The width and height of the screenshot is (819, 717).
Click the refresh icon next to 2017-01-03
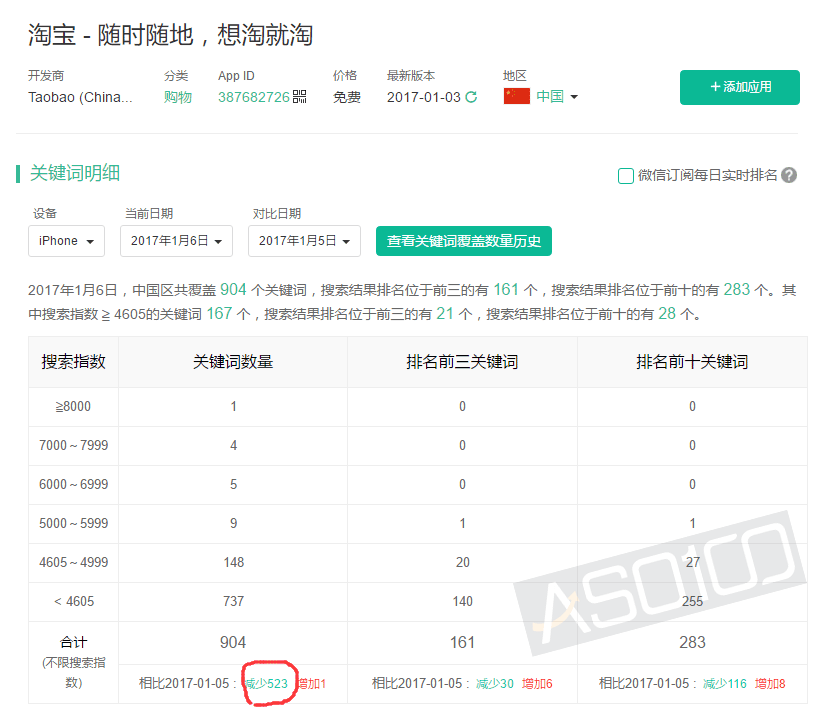(471, 97)
